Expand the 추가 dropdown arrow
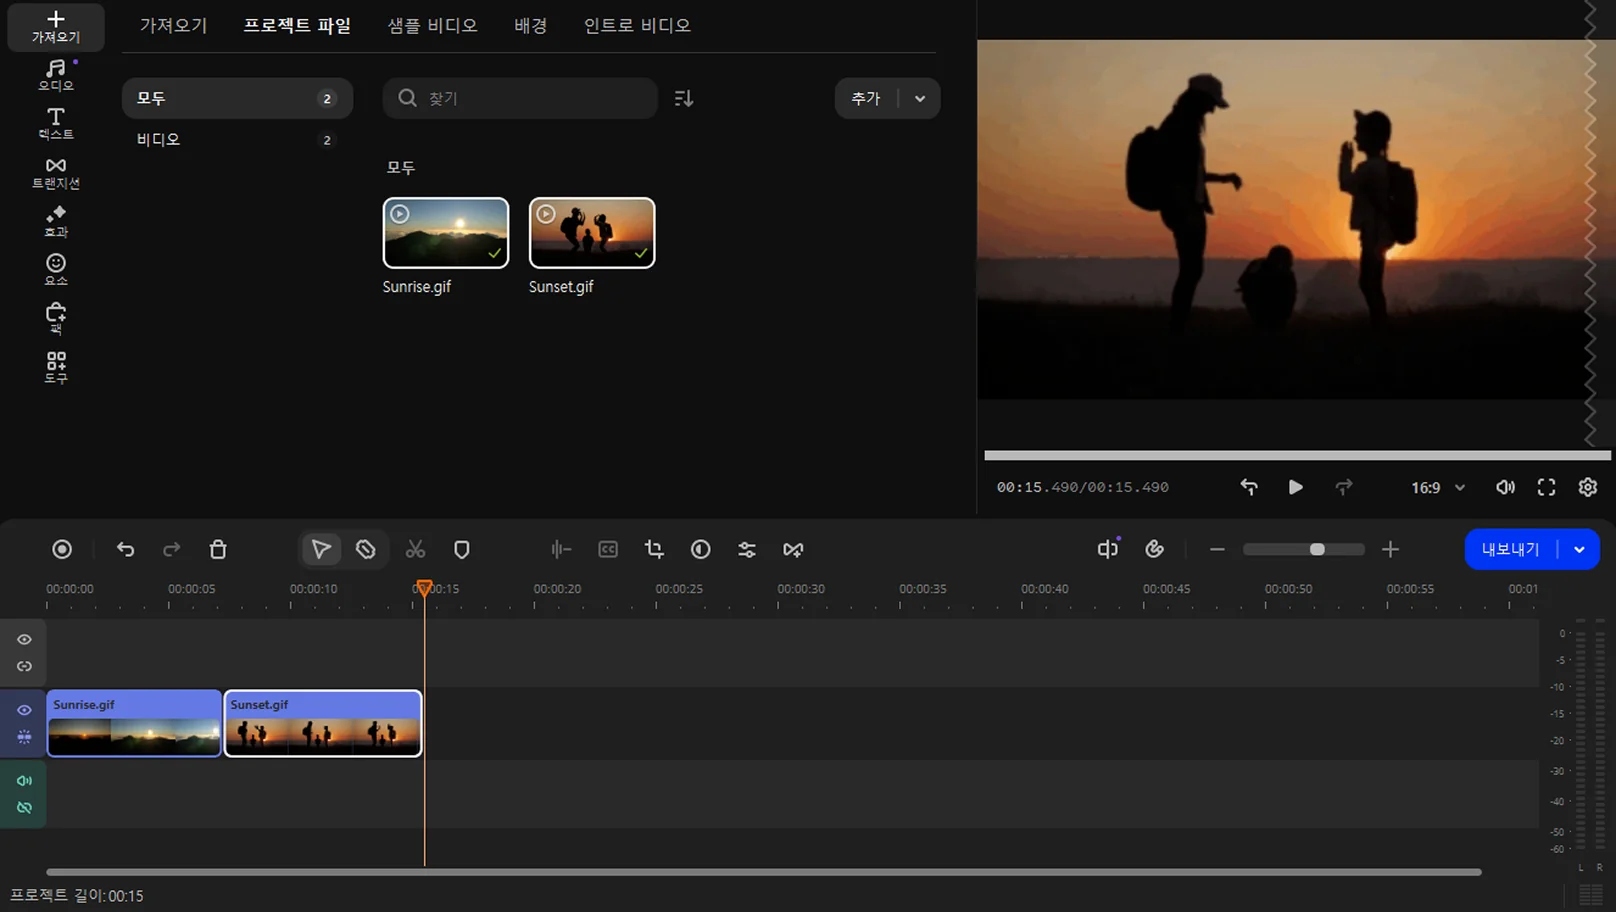 920,98
